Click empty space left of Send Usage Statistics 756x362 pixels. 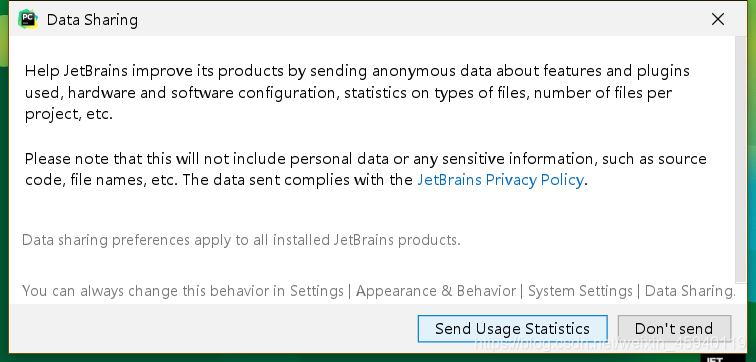coord(212,329)
